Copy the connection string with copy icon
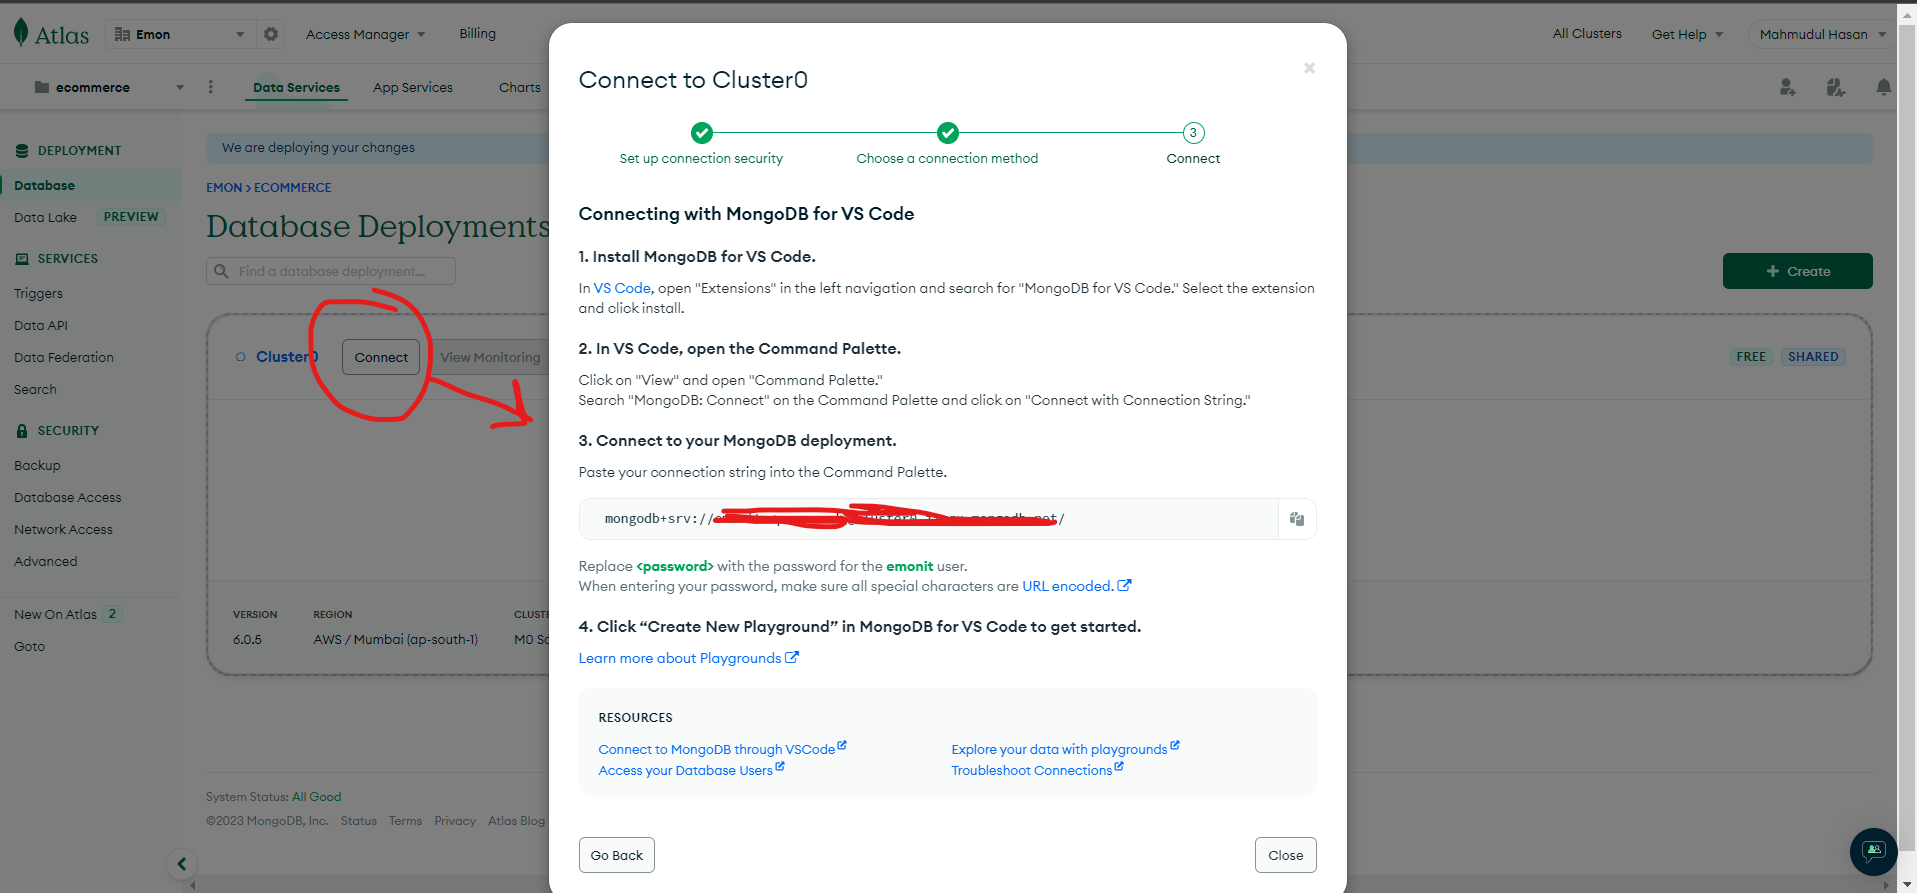 [1297, 519]
